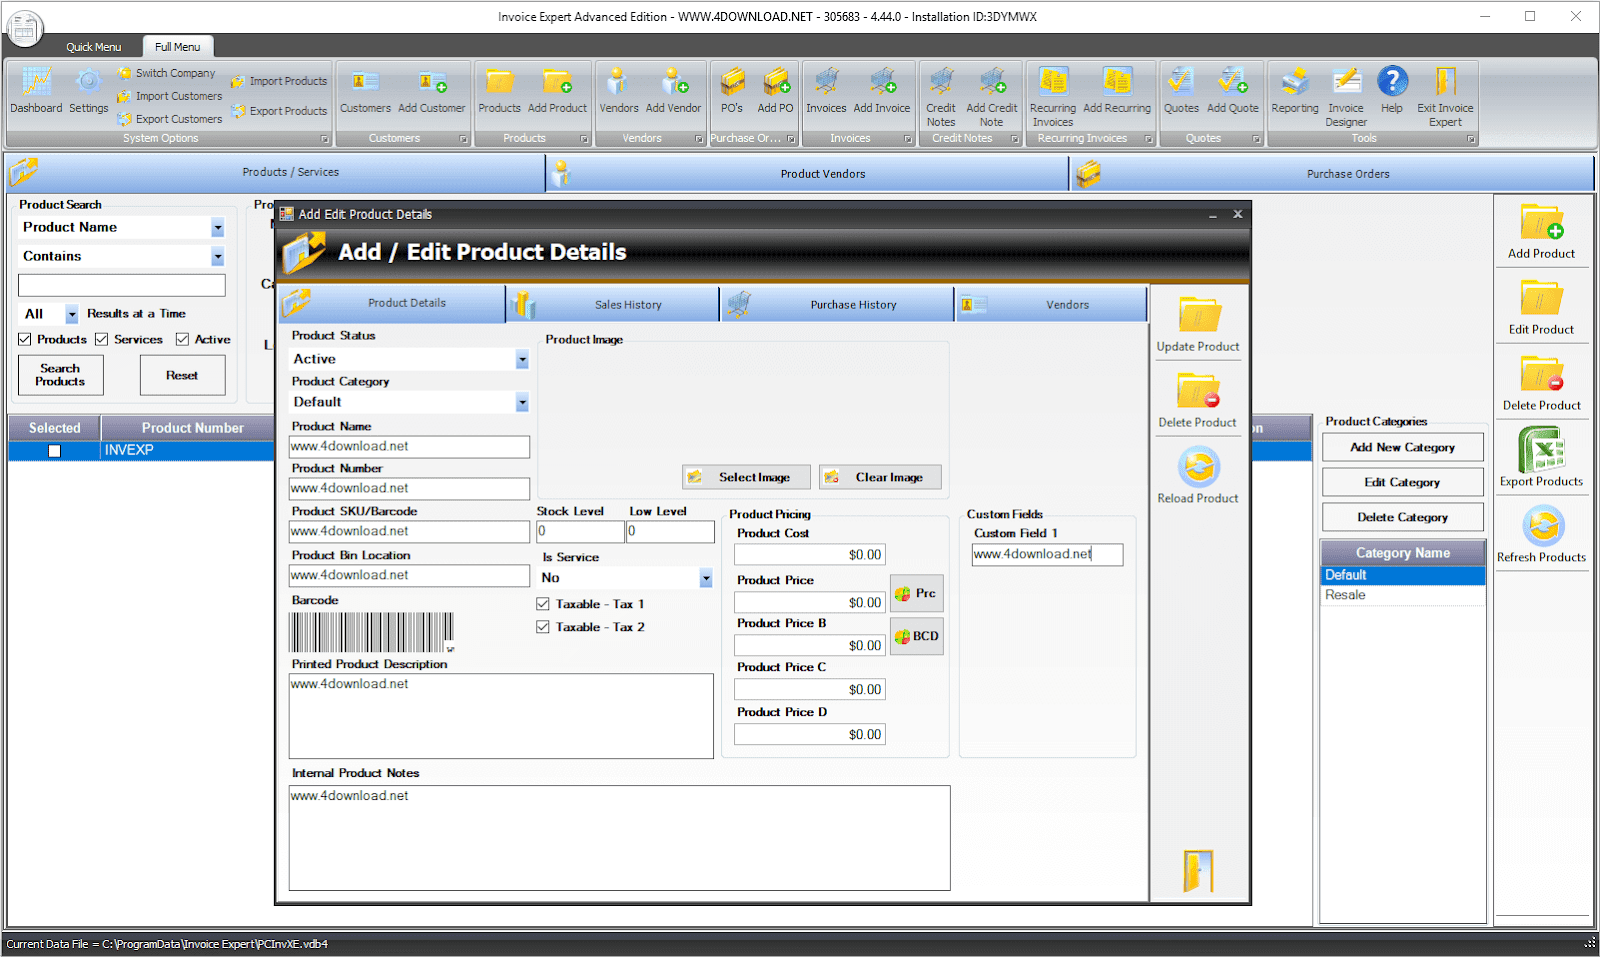Click the Search Products button
The height and width of the screenshot is (957, 1600).
[x=60, y=375]
